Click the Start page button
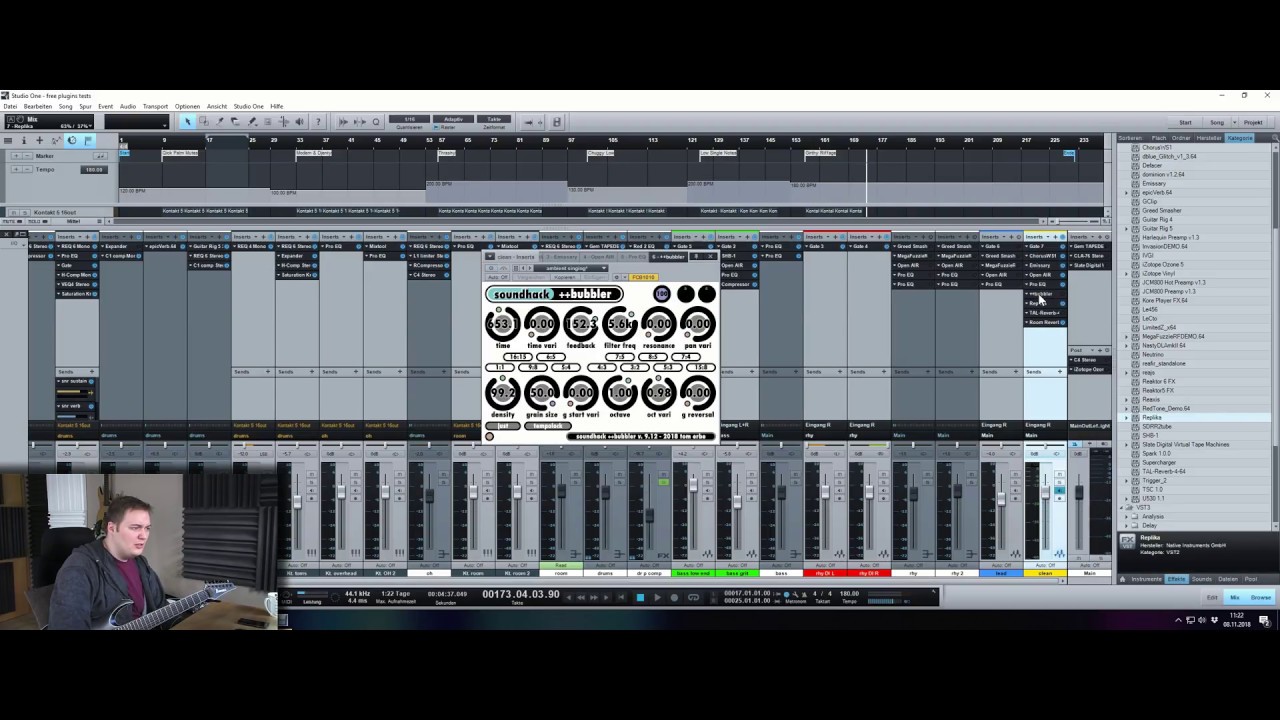Viewport: 1280px width, 720px height. [x=1185, y=122]
